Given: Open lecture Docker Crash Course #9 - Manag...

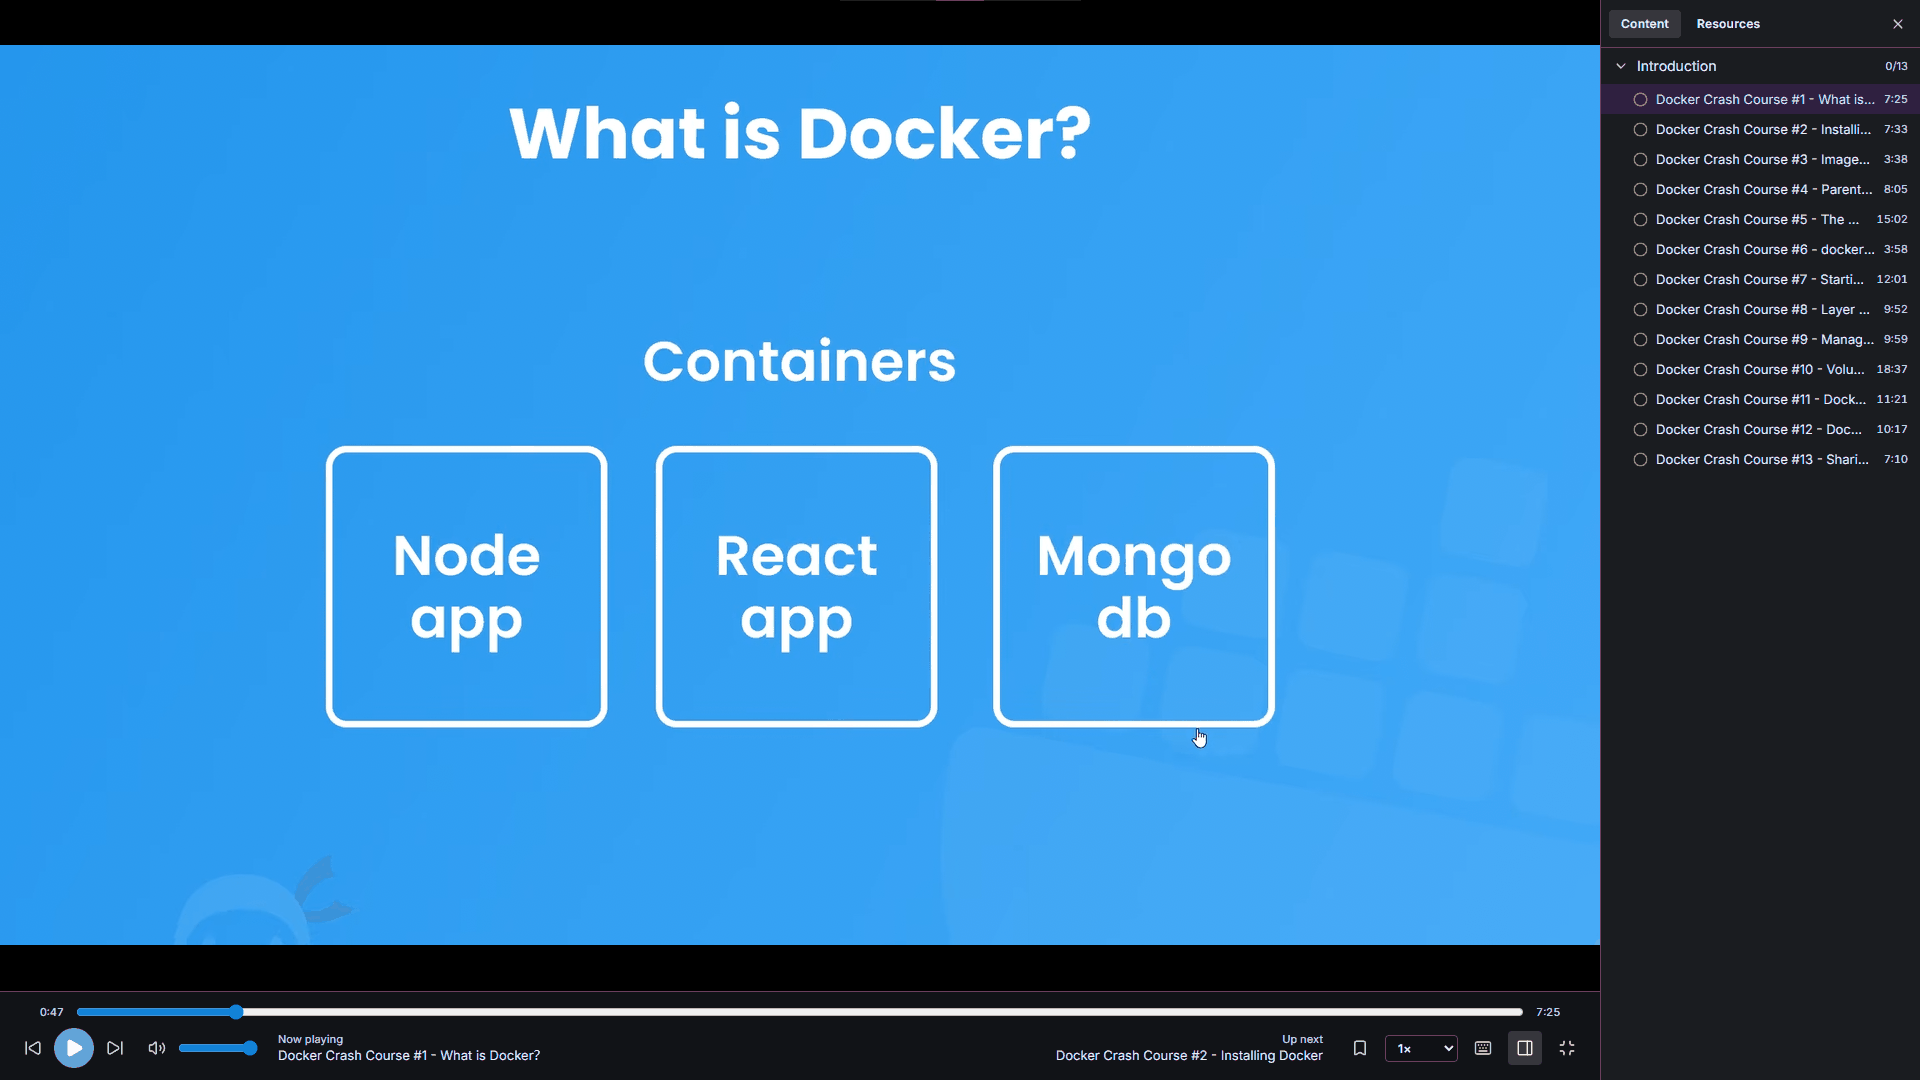Looking at the screenshot, I should (1765, 340).
